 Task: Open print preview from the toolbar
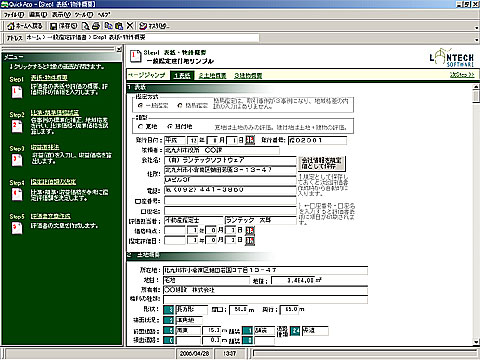click(86, 26)
